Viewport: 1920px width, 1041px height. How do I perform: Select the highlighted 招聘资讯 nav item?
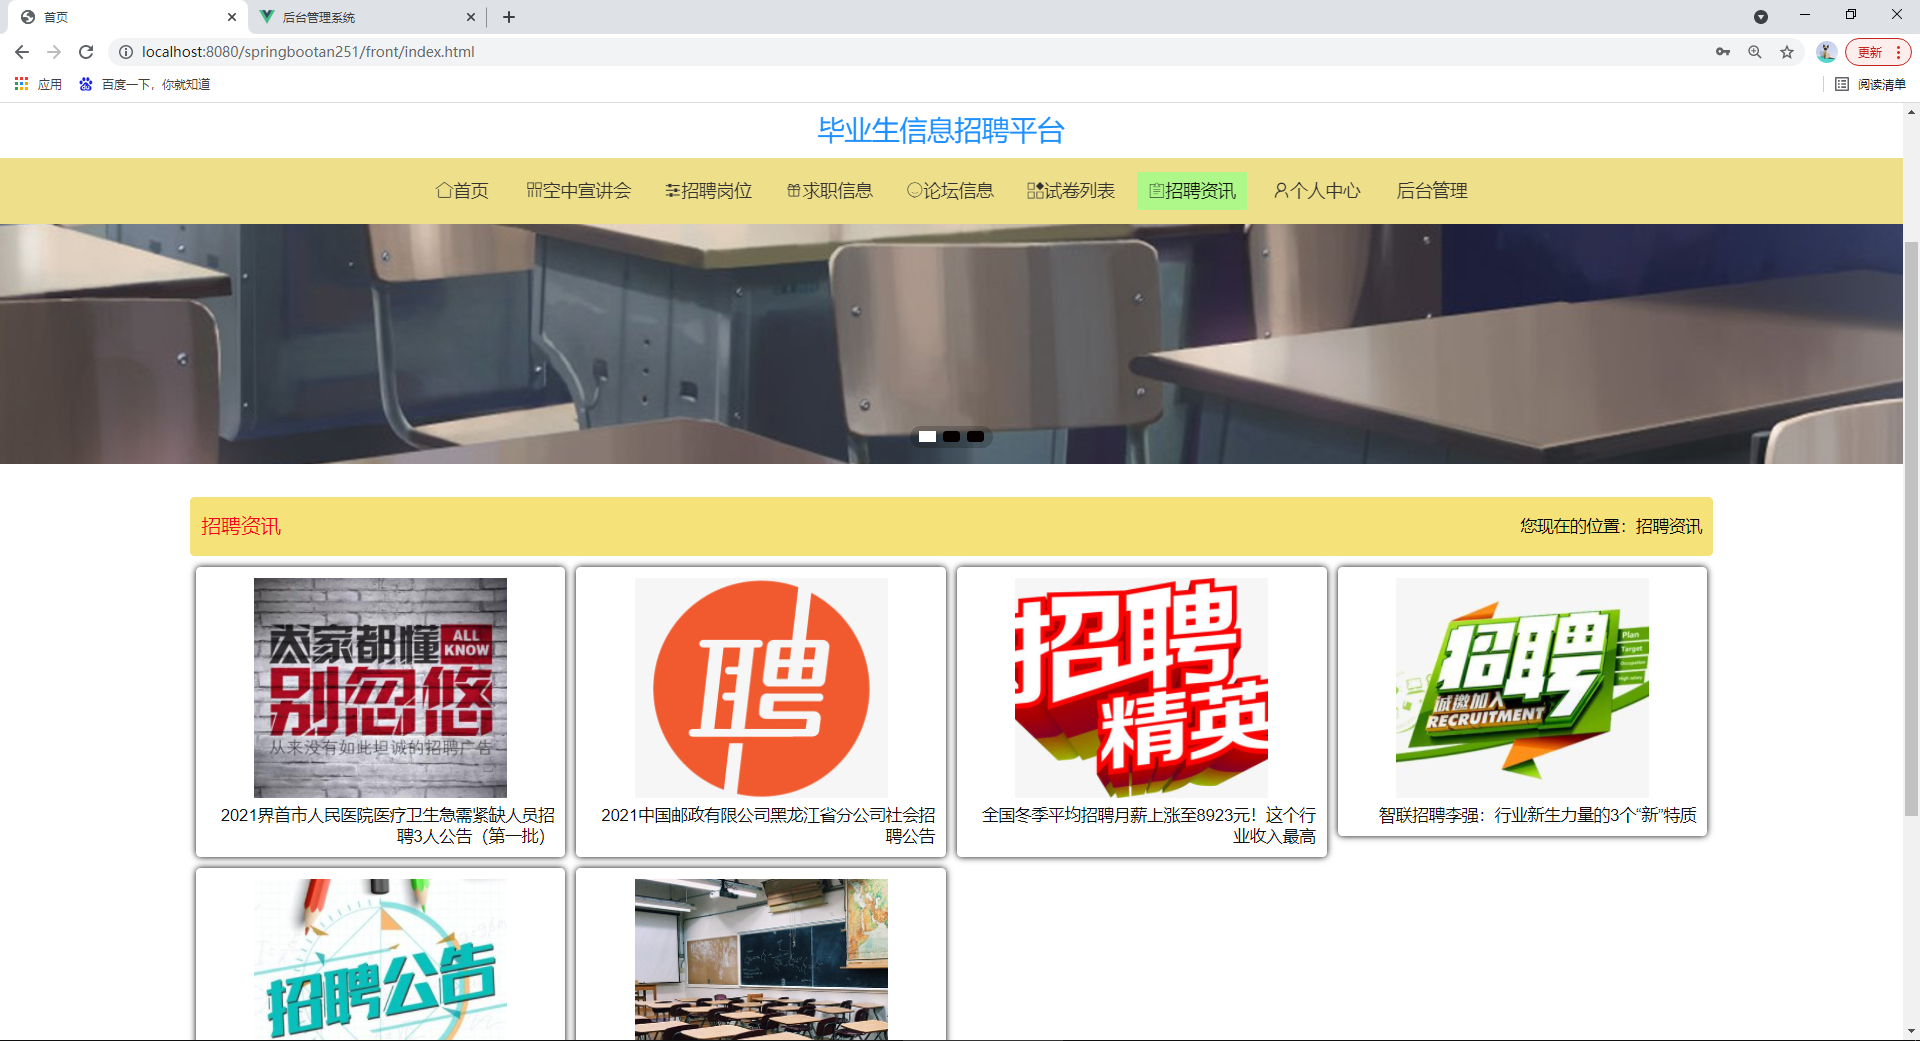coord(1192,190)
